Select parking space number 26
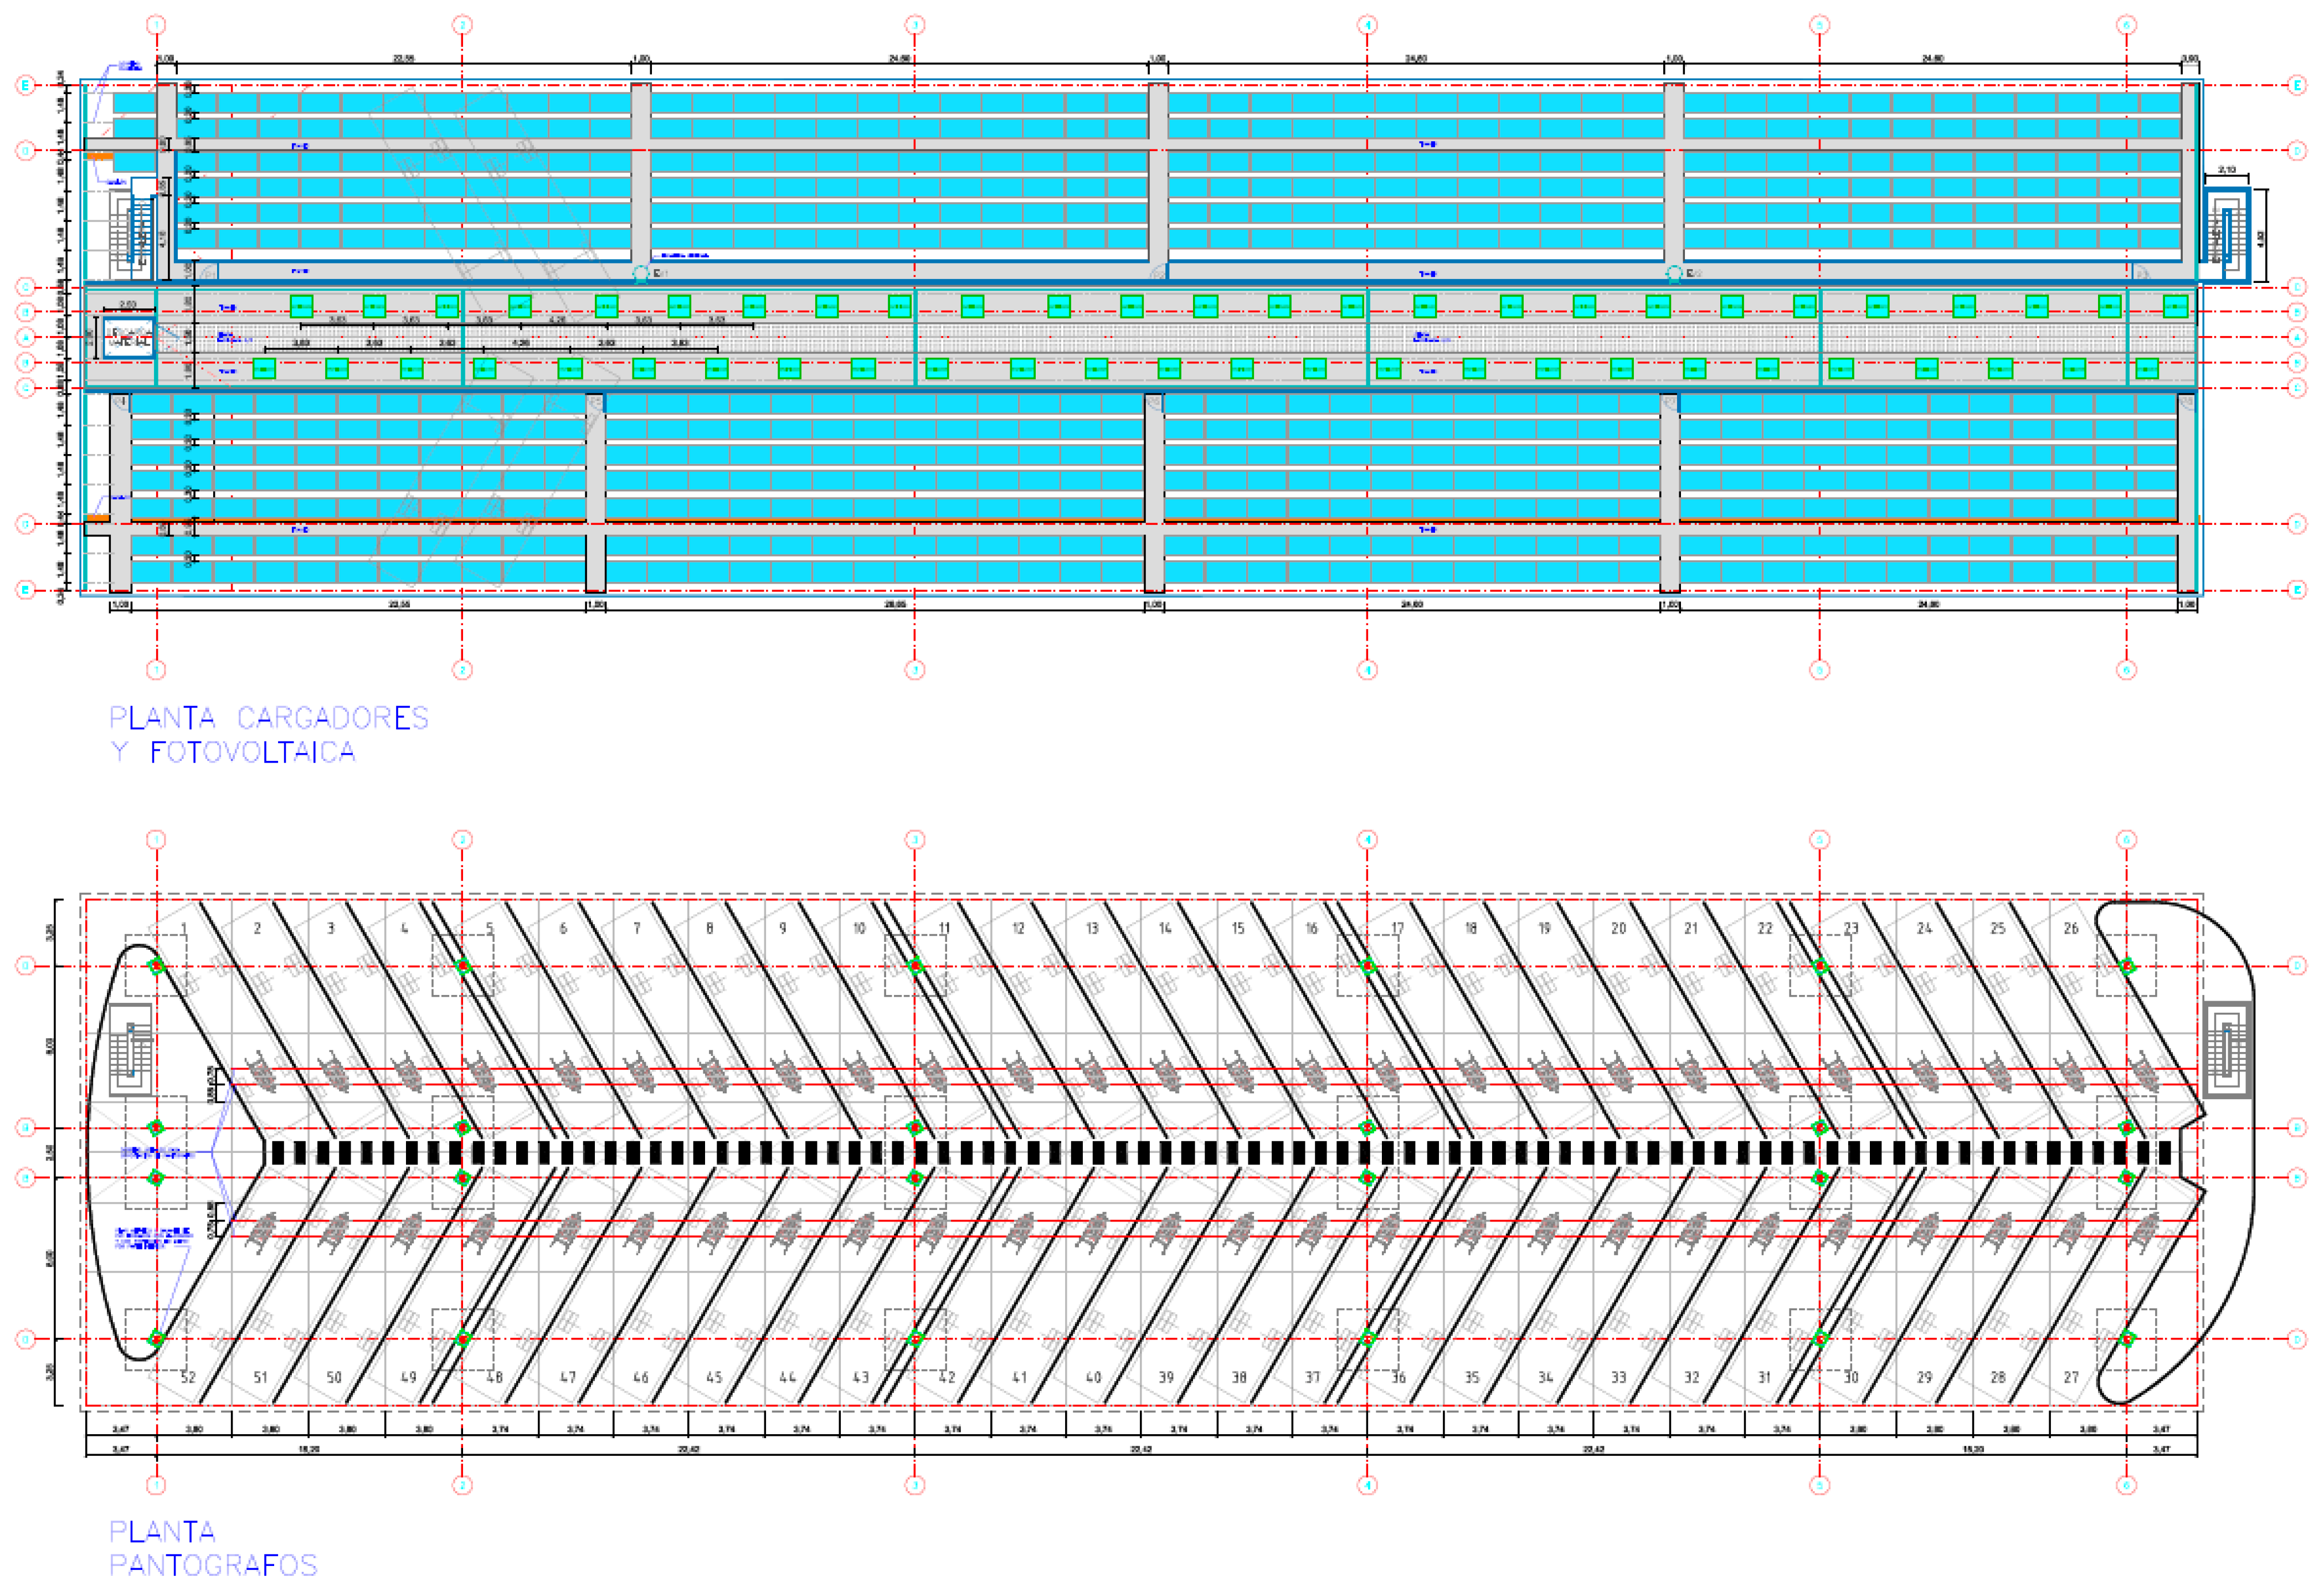2324x1587 pixels. [2071, 928]
